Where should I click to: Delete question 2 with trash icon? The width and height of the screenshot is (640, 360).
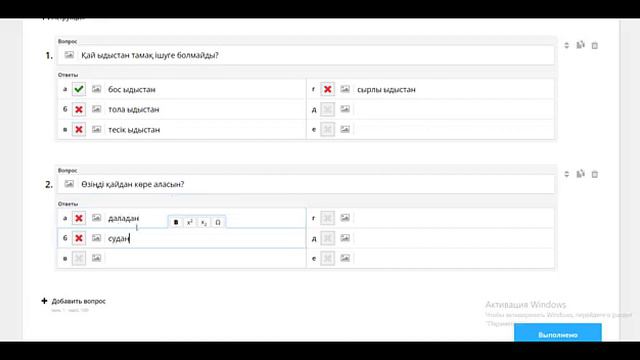tap(595, 174)
